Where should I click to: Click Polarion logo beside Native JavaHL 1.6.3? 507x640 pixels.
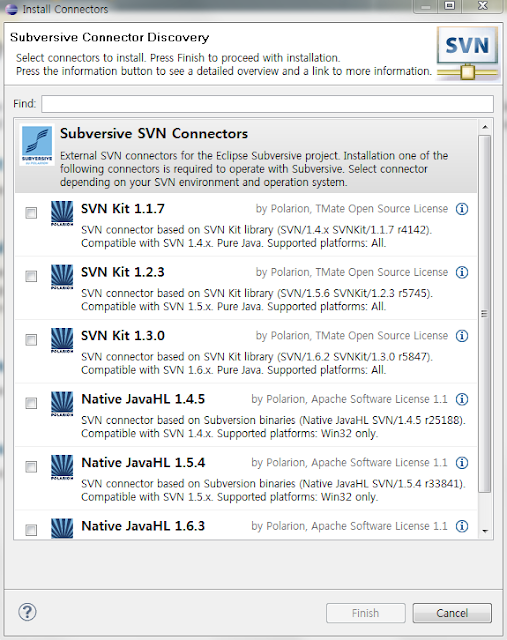coord(62,528)
